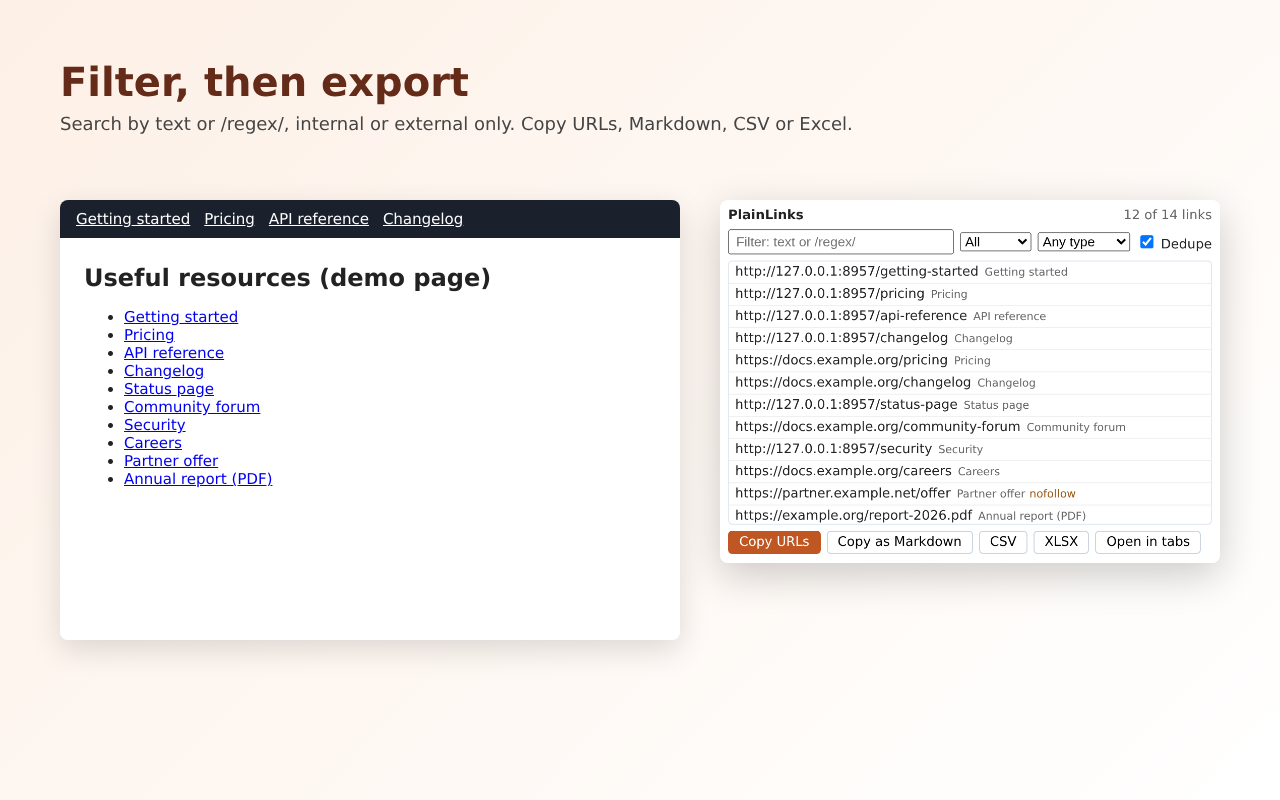Select the partner.example.net/offer row
1280x800 pixels.
(x=970, y=493)
